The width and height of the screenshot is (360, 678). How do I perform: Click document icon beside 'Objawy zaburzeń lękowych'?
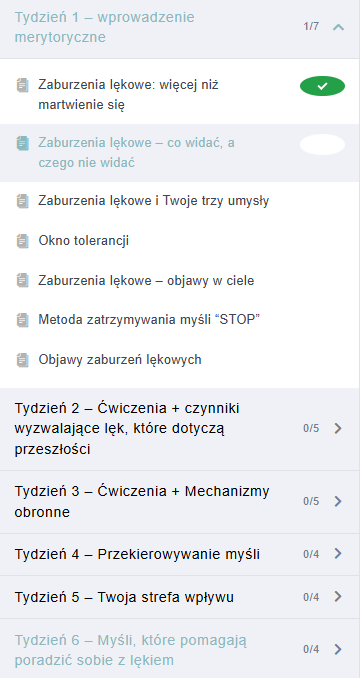pos(22,360)
